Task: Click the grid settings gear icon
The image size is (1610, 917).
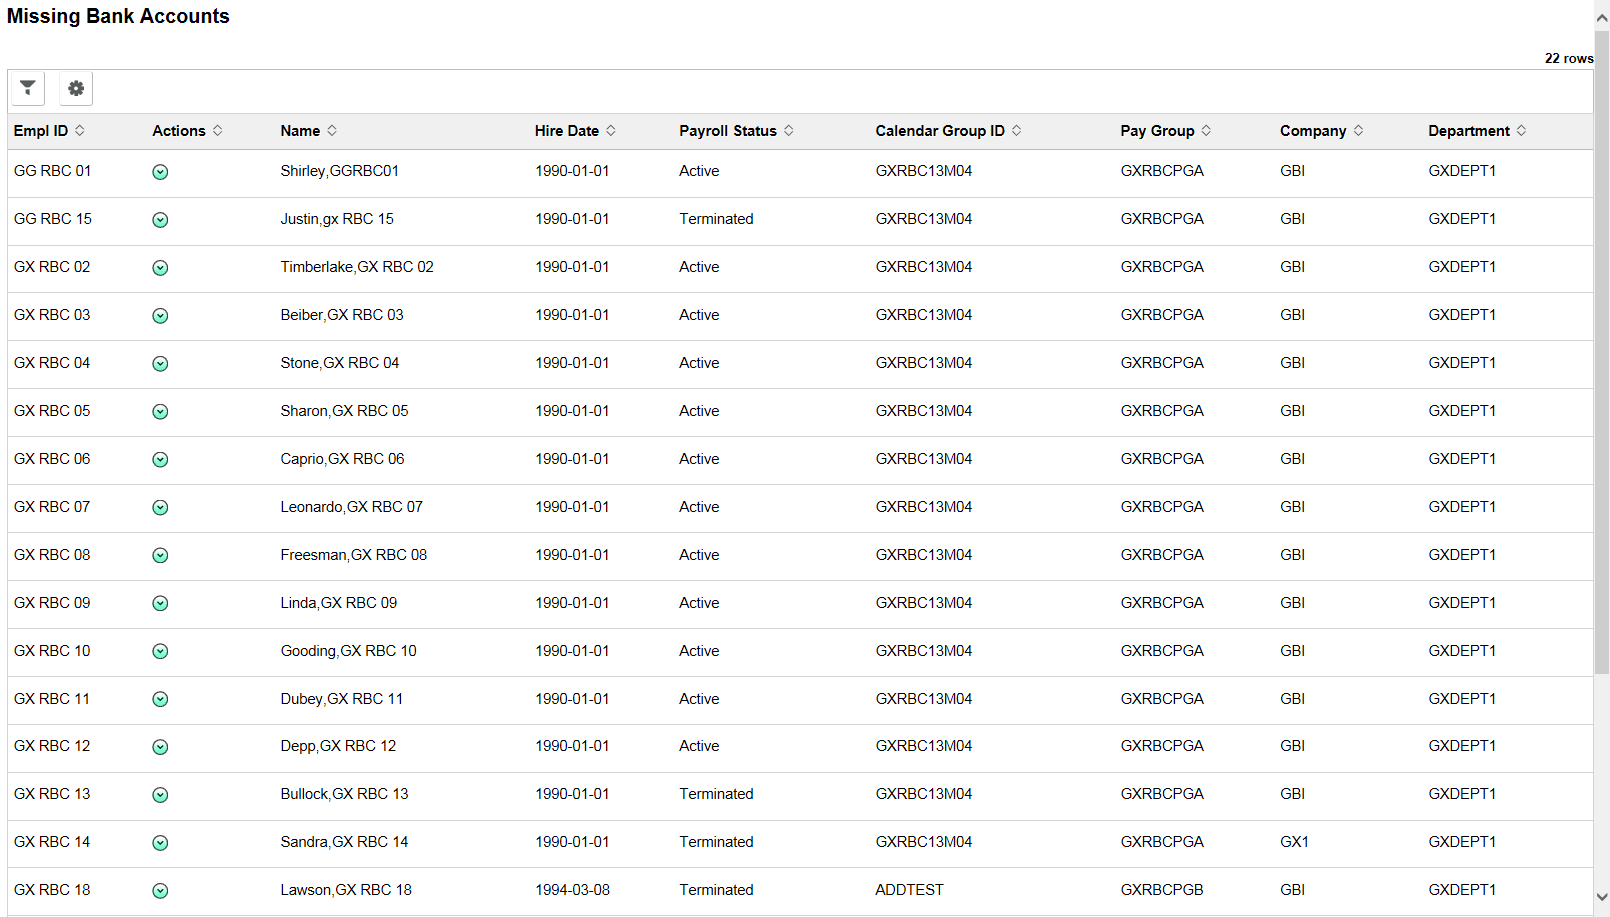Action: pyautogui.click(x=76, y=88)
